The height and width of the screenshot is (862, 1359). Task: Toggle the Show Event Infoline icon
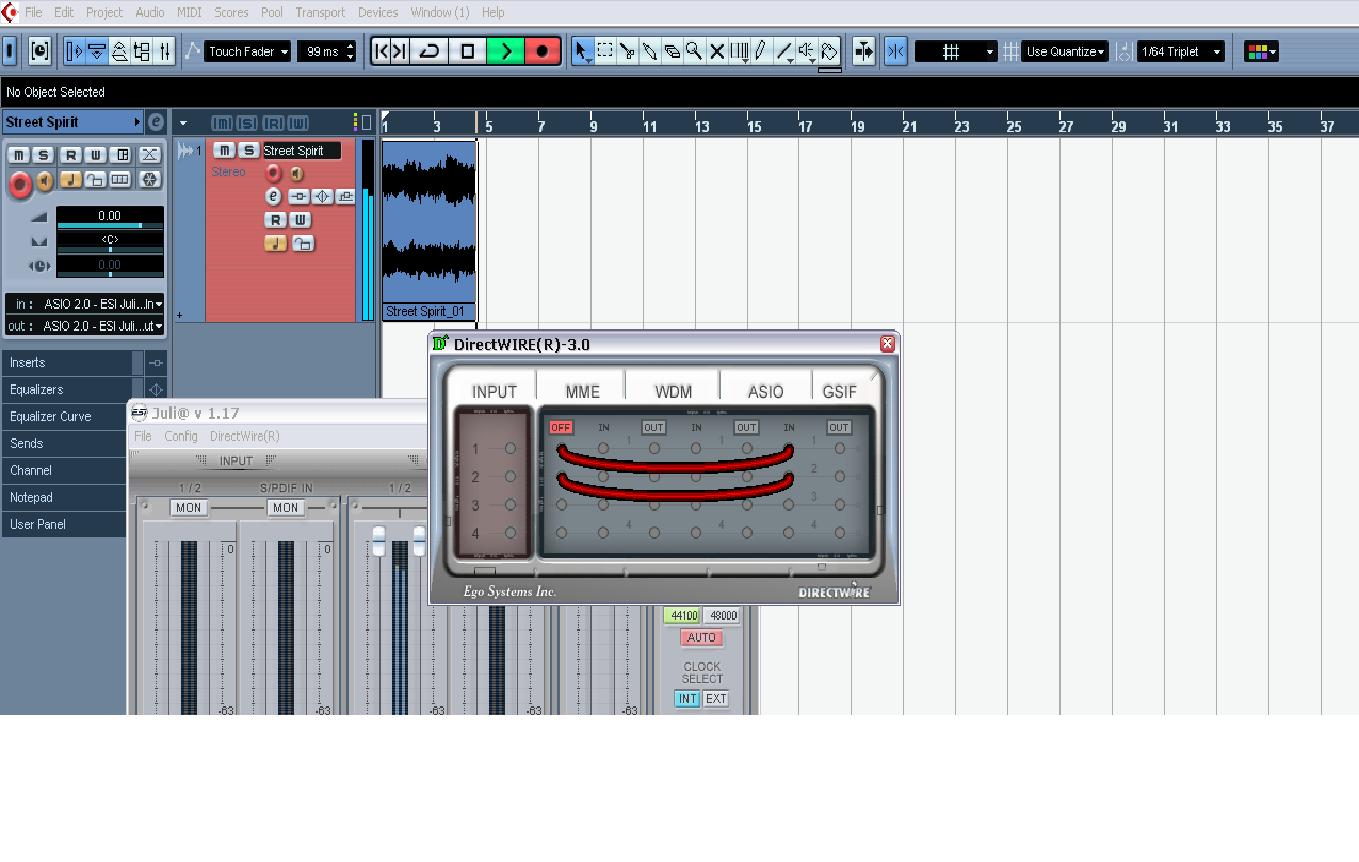click(x=97, y=51)
